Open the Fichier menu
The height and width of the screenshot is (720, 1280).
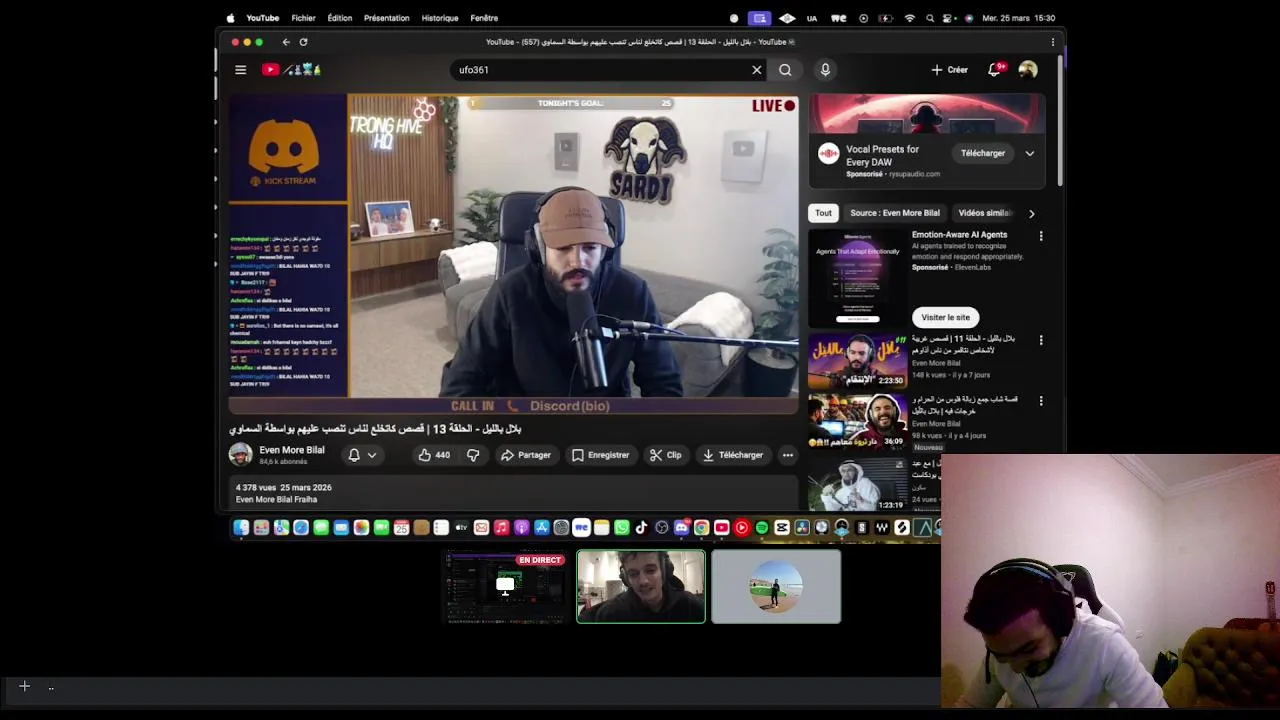[x=303, y=18]
